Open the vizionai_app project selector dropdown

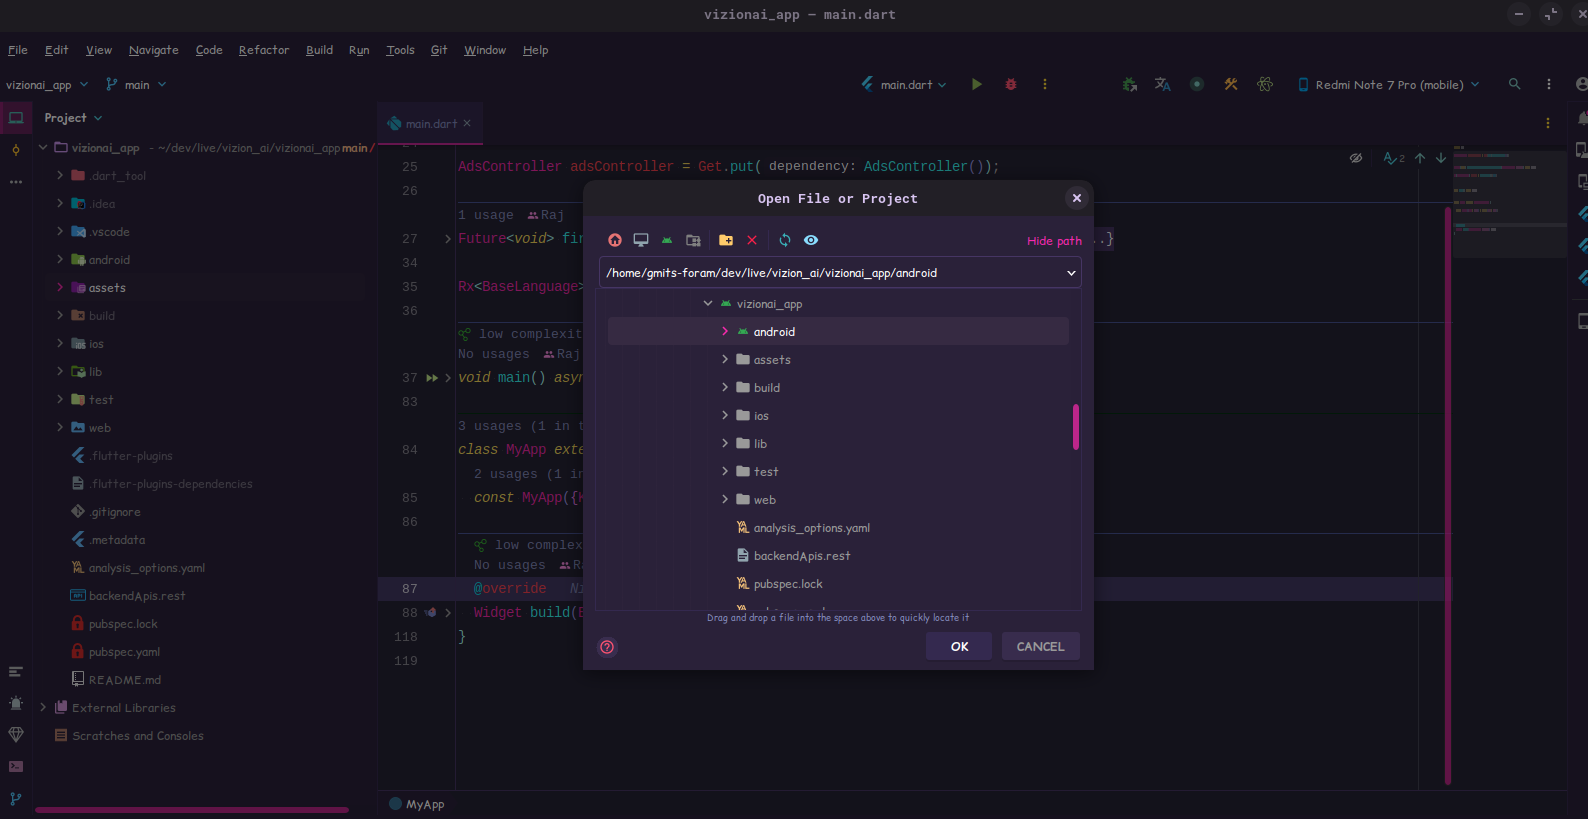pos(47,85)
